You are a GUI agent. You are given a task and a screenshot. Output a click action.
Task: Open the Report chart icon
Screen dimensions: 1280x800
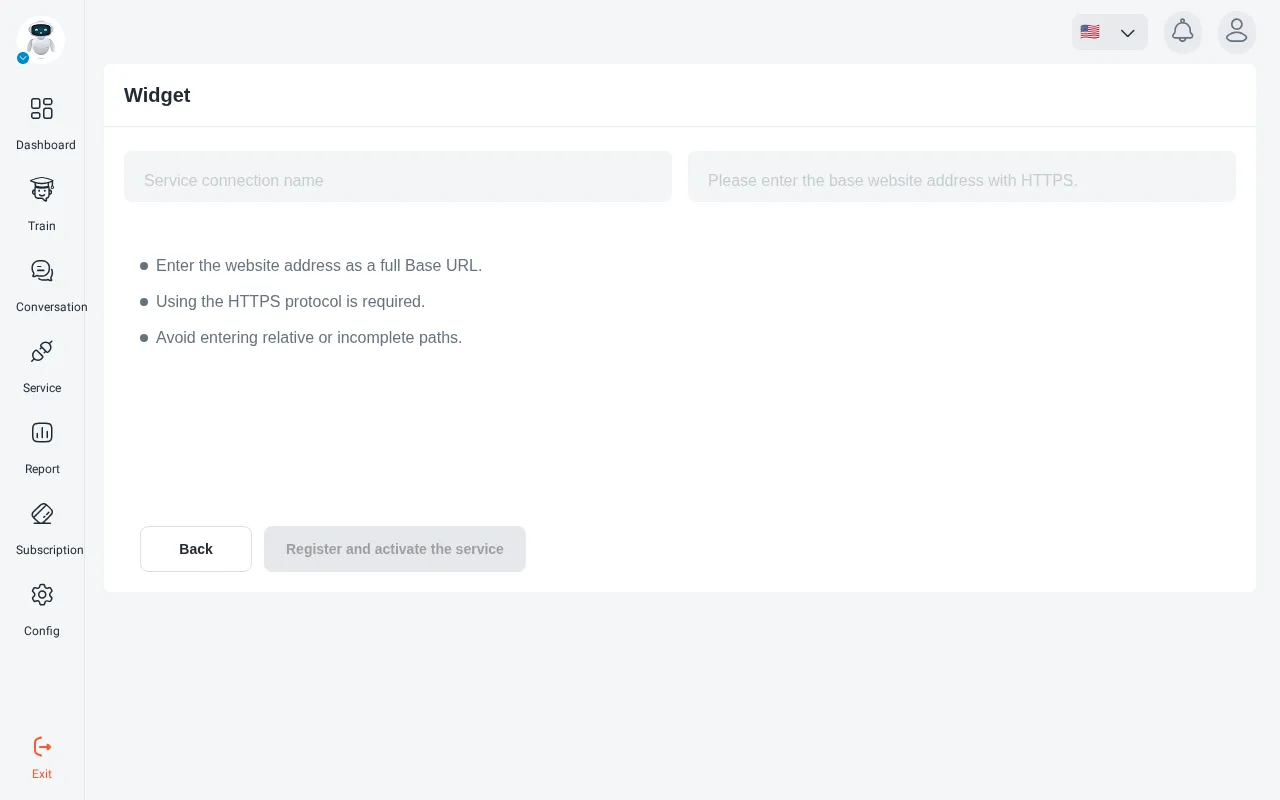(x=42, y=433)
